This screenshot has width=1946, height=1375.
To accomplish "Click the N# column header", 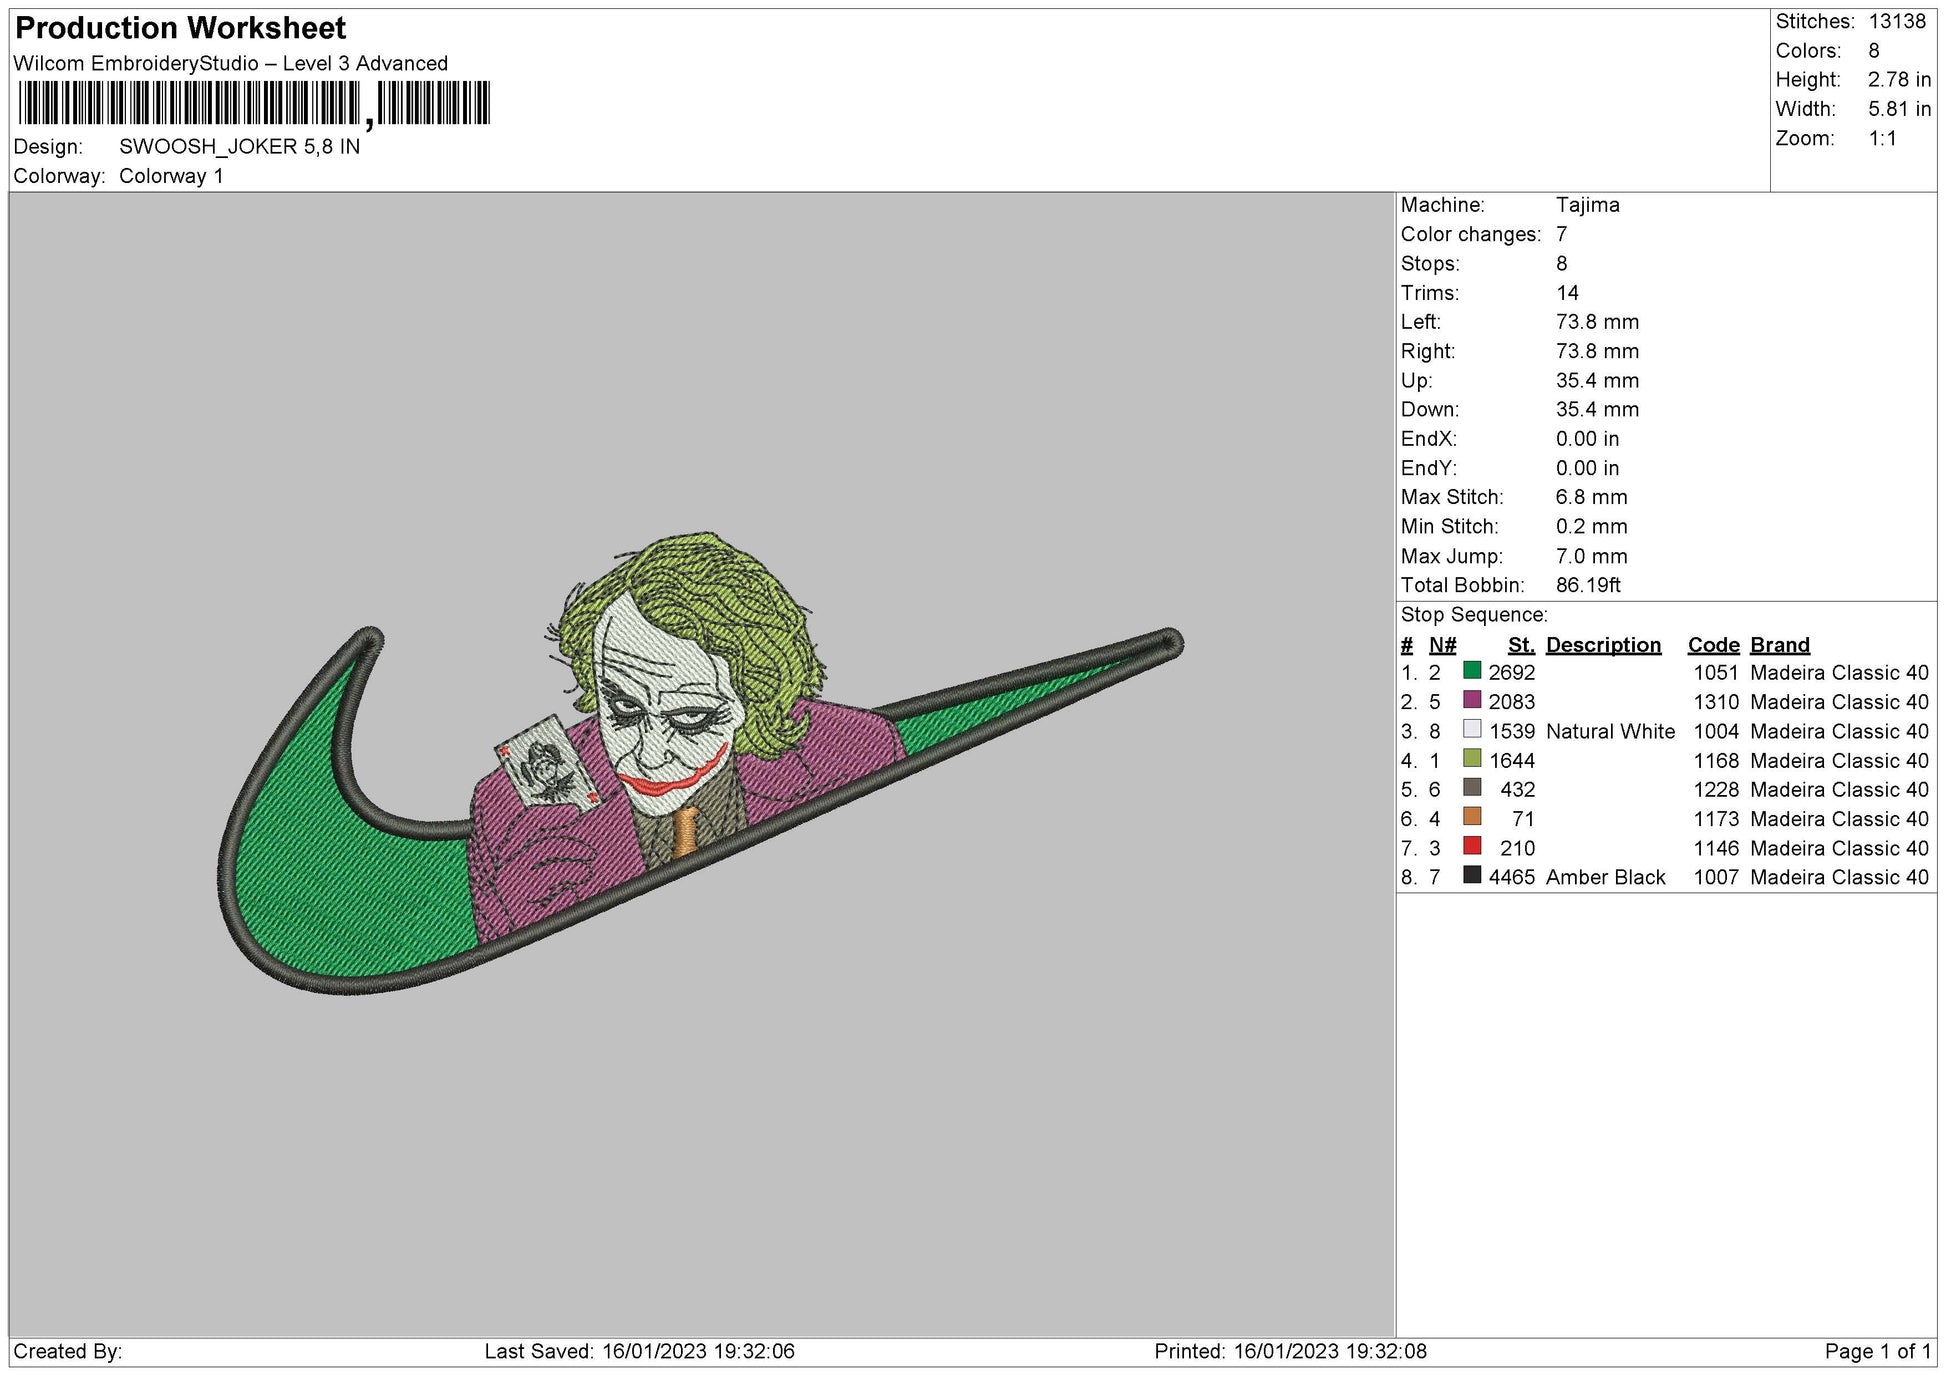I will [x=1442, y=645].
